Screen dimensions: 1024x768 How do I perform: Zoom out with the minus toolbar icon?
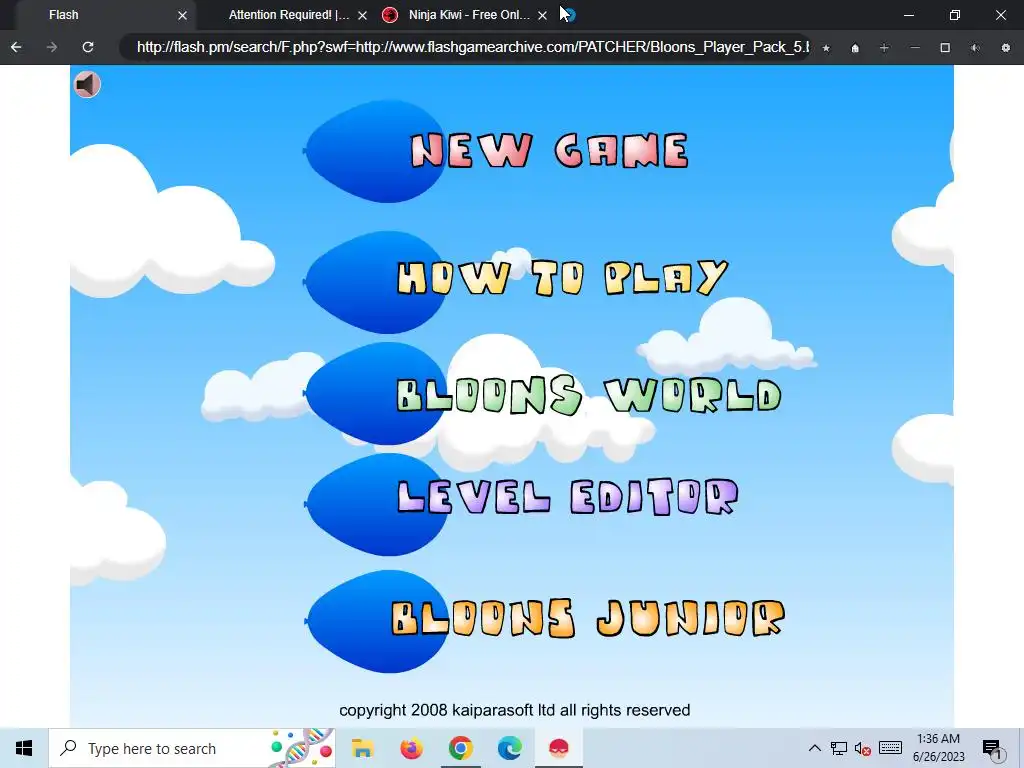915,48
